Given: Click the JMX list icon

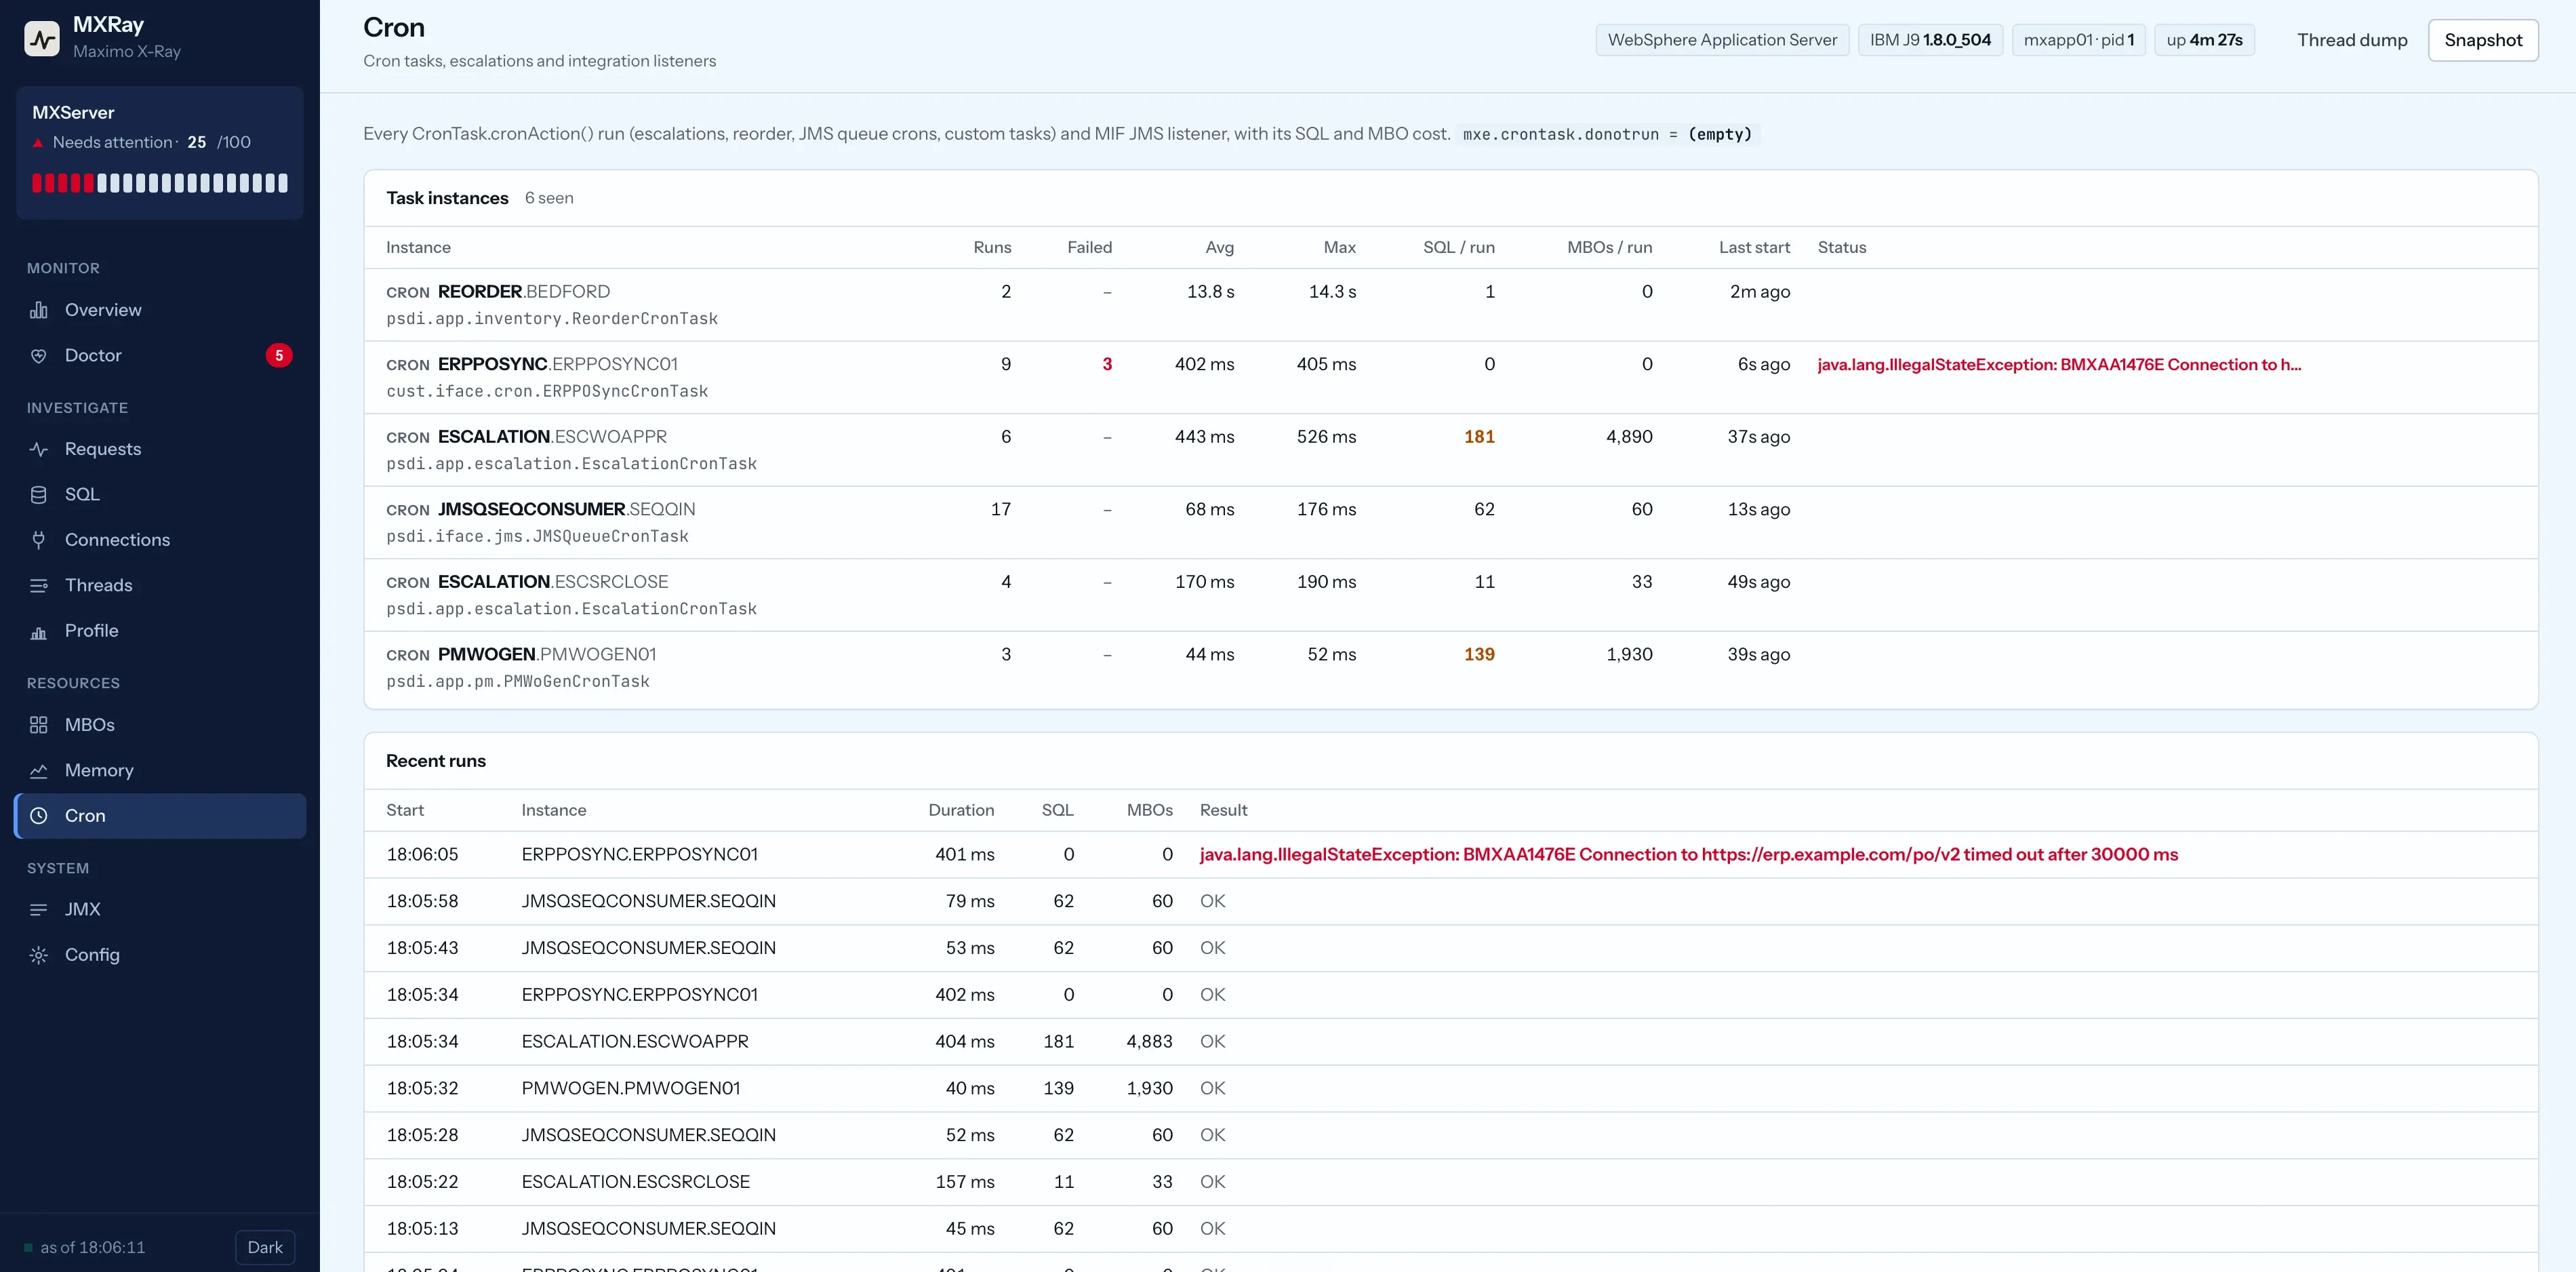Looking at the screenshot, I should pyautogui.click(x=39, y=909).
